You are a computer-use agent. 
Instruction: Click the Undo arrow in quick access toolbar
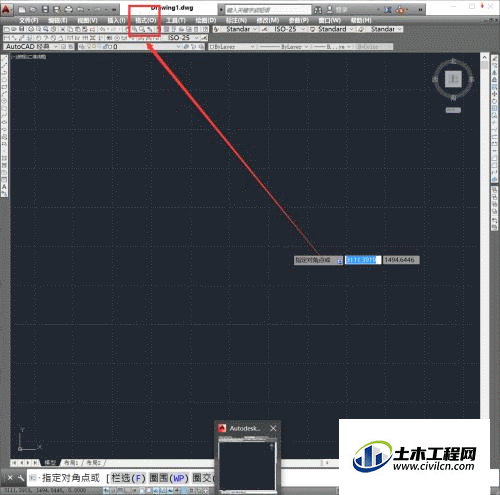(80, 10)
